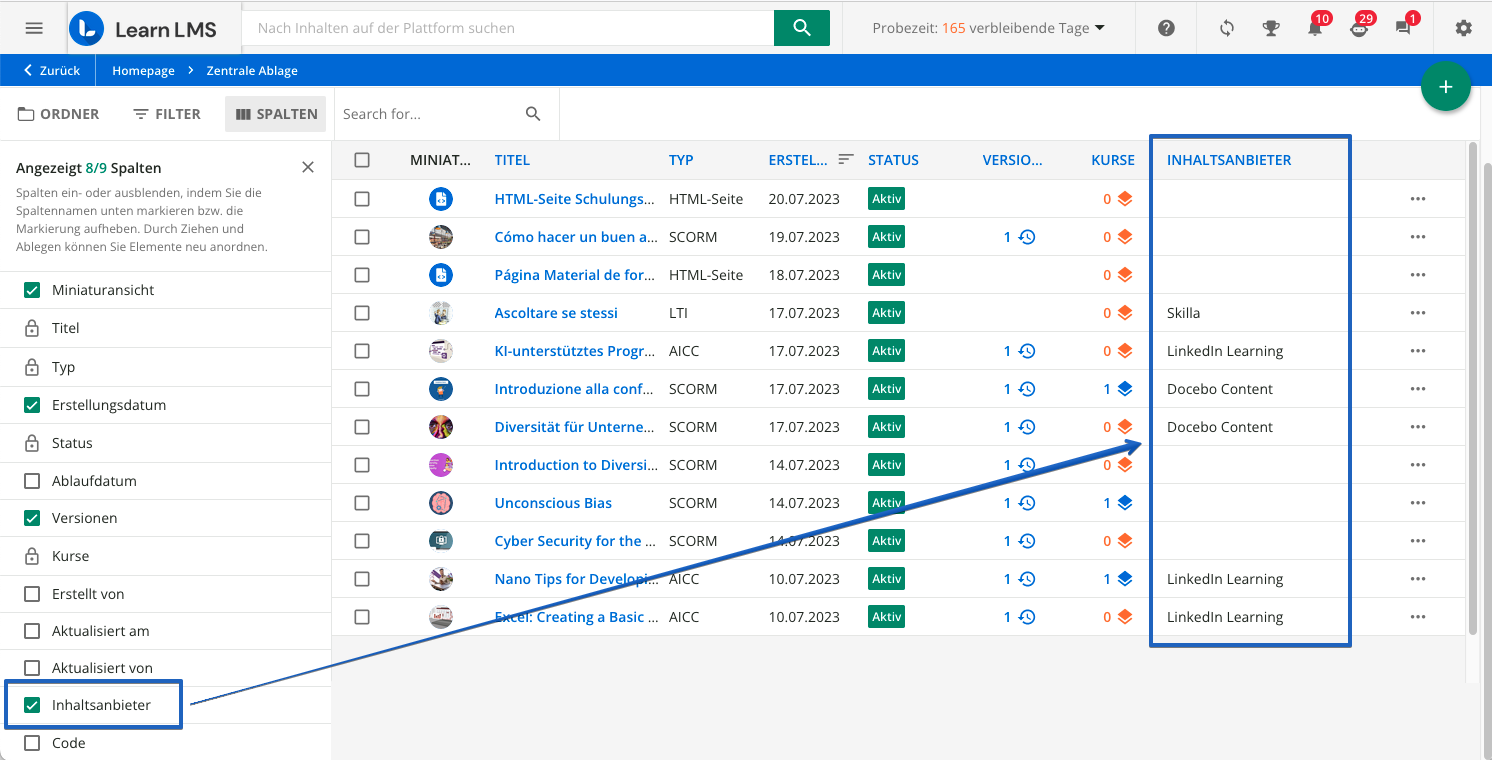Go back with the Zurück button
Image resolution: width=1492 pixels, height=760 pixels.
click(x=51, y=71)
